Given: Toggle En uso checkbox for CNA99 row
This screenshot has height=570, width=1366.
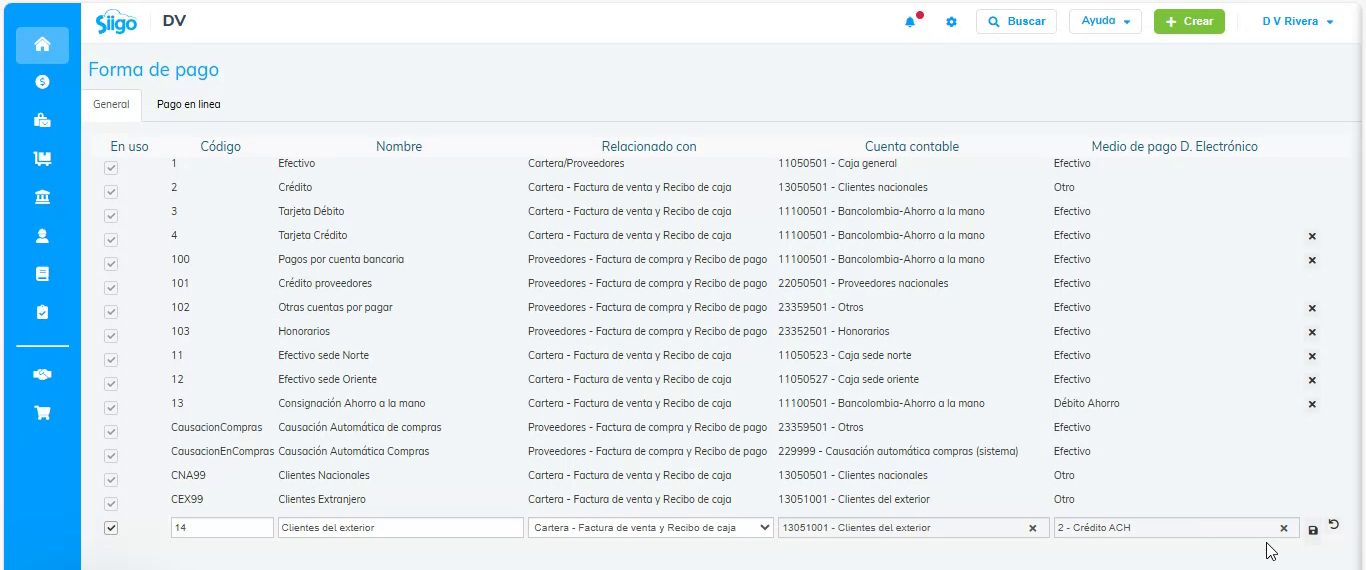Looking at the screenshot, I should pyautogui.click(x=111, y=480).
